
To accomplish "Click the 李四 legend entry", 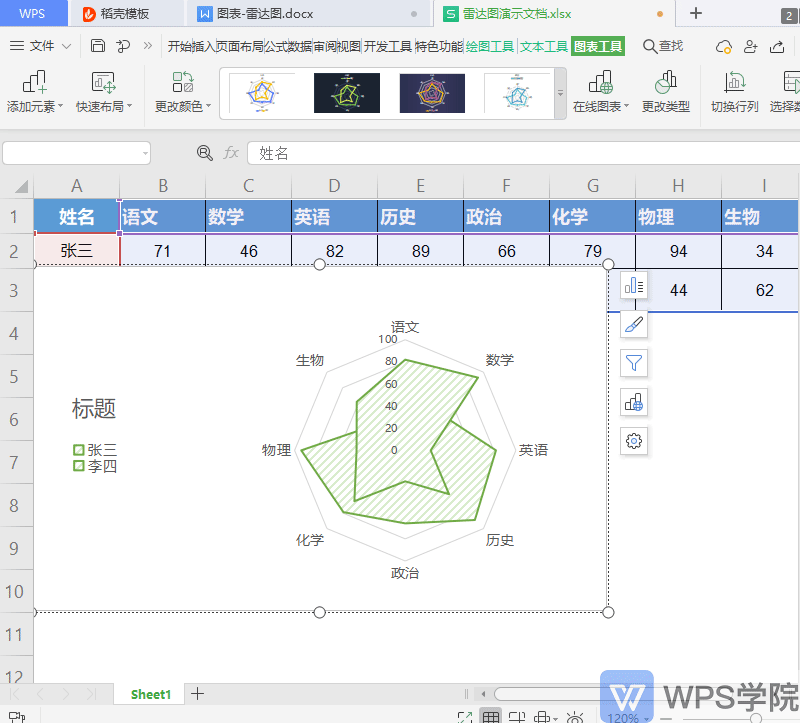I will (95, 466).
